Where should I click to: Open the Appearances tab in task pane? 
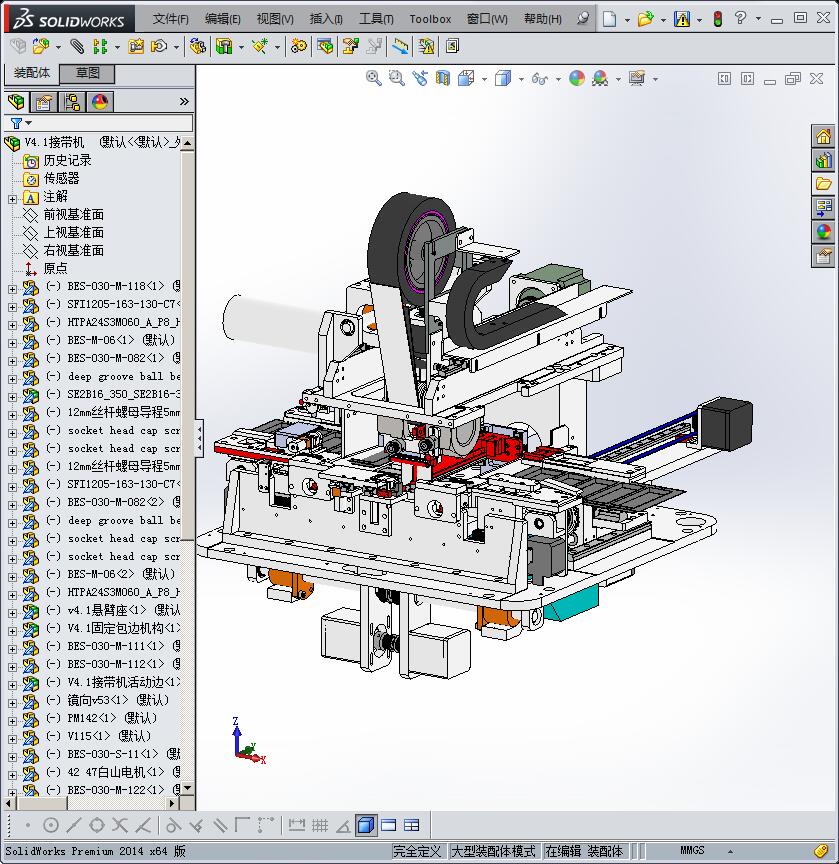pos(823,232)
